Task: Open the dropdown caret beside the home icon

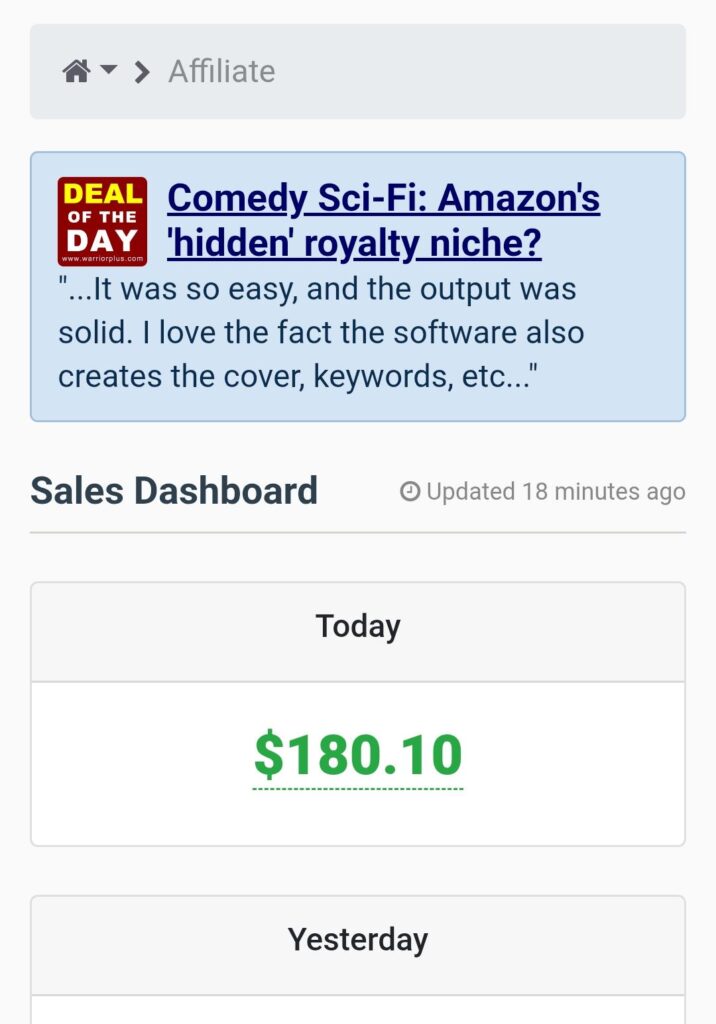Action: click(109, 70)
